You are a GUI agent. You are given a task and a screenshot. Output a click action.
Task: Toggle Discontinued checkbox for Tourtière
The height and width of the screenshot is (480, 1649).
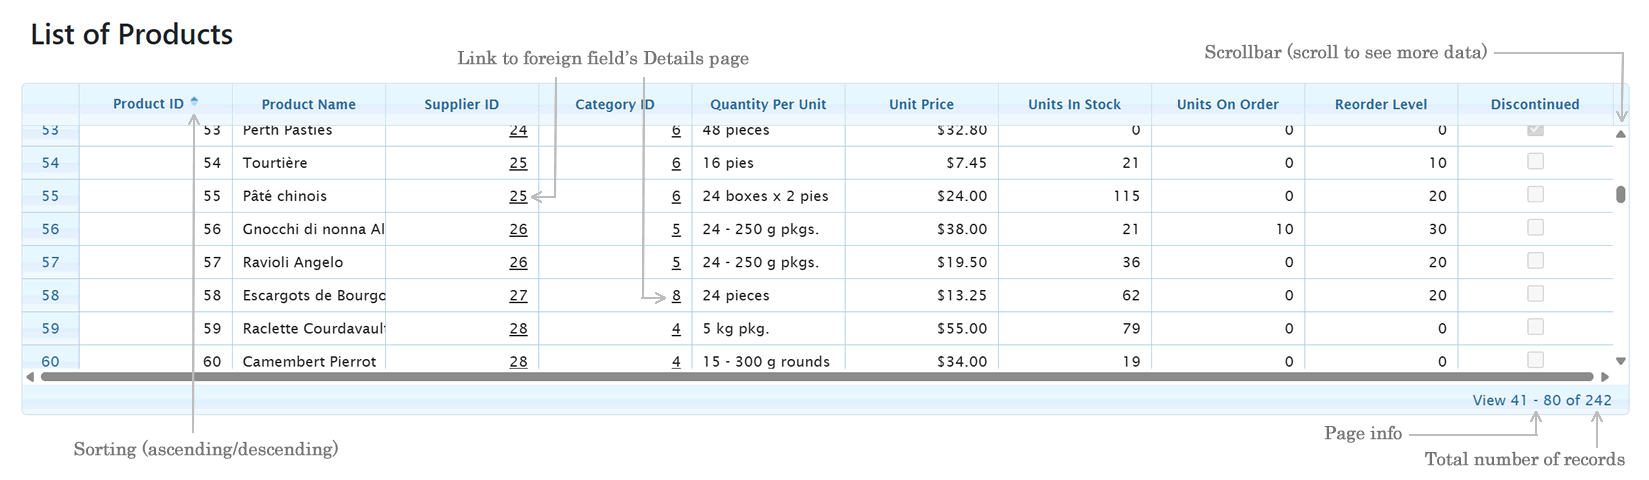1536,161
